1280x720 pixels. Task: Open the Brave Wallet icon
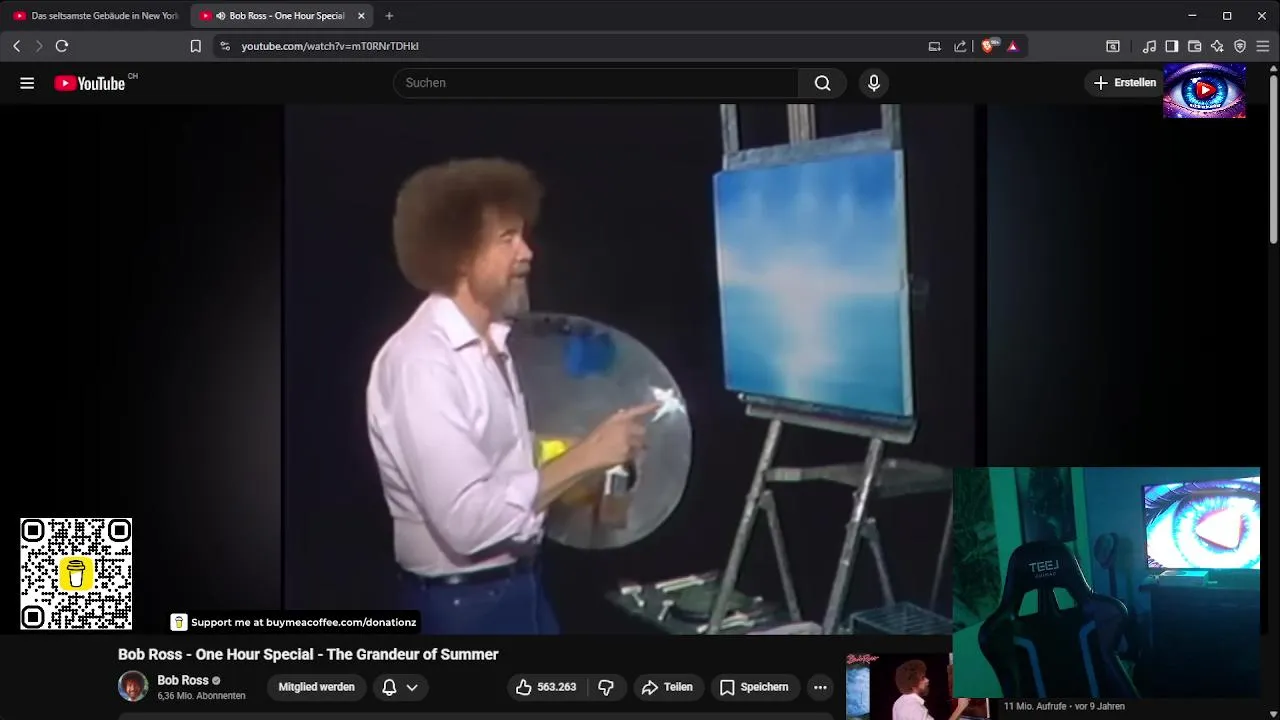coord(1195,46)
